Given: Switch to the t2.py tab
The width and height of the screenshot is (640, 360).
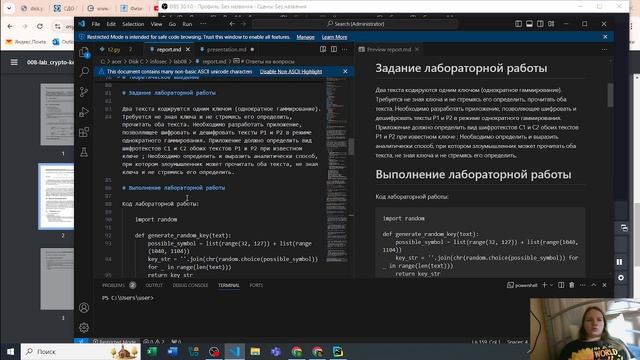Looking at the screenshot, I should tap(114, 49).
